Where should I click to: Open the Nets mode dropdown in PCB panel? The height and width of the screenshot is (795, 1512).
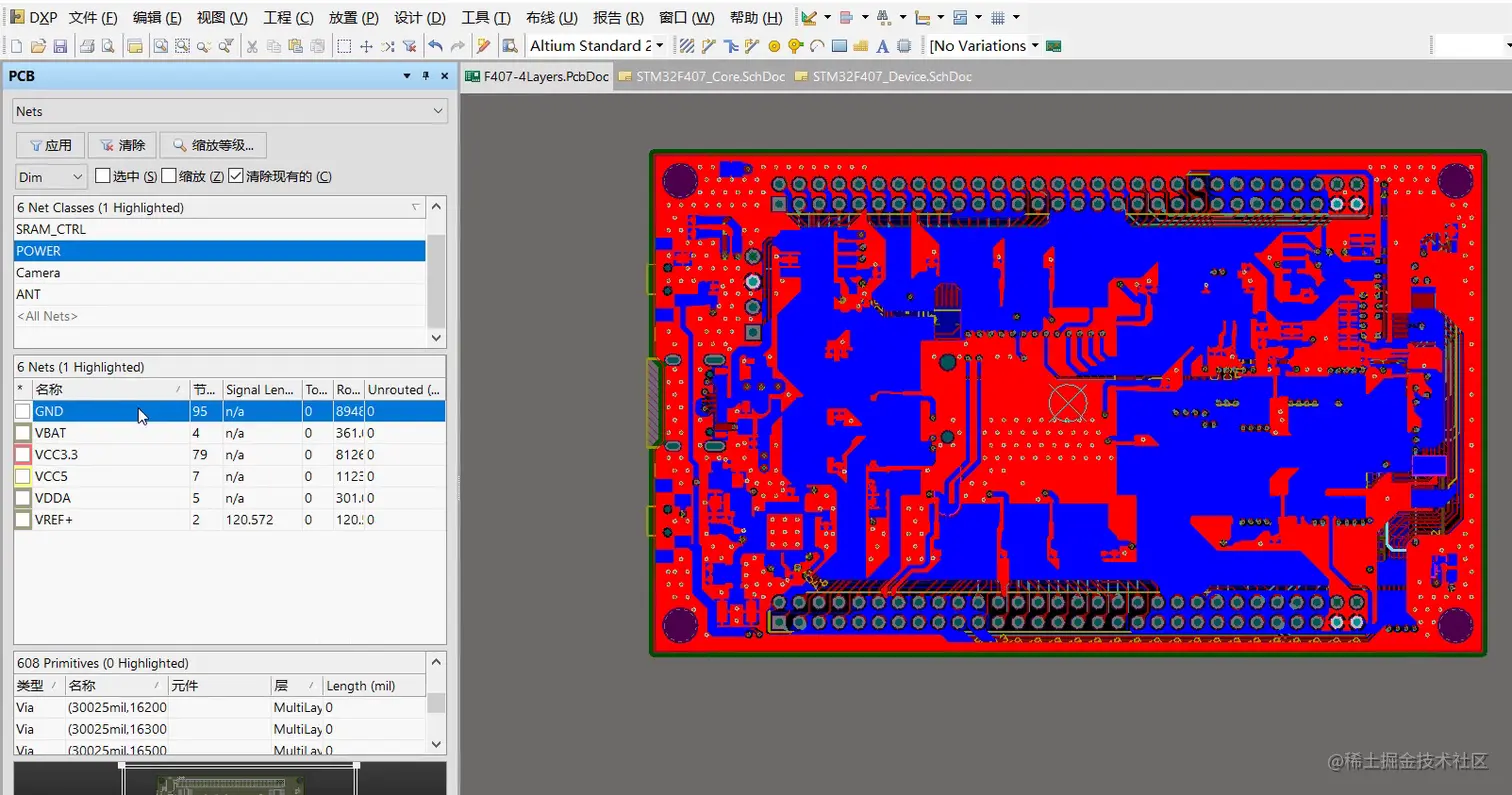tap(230, 111)
